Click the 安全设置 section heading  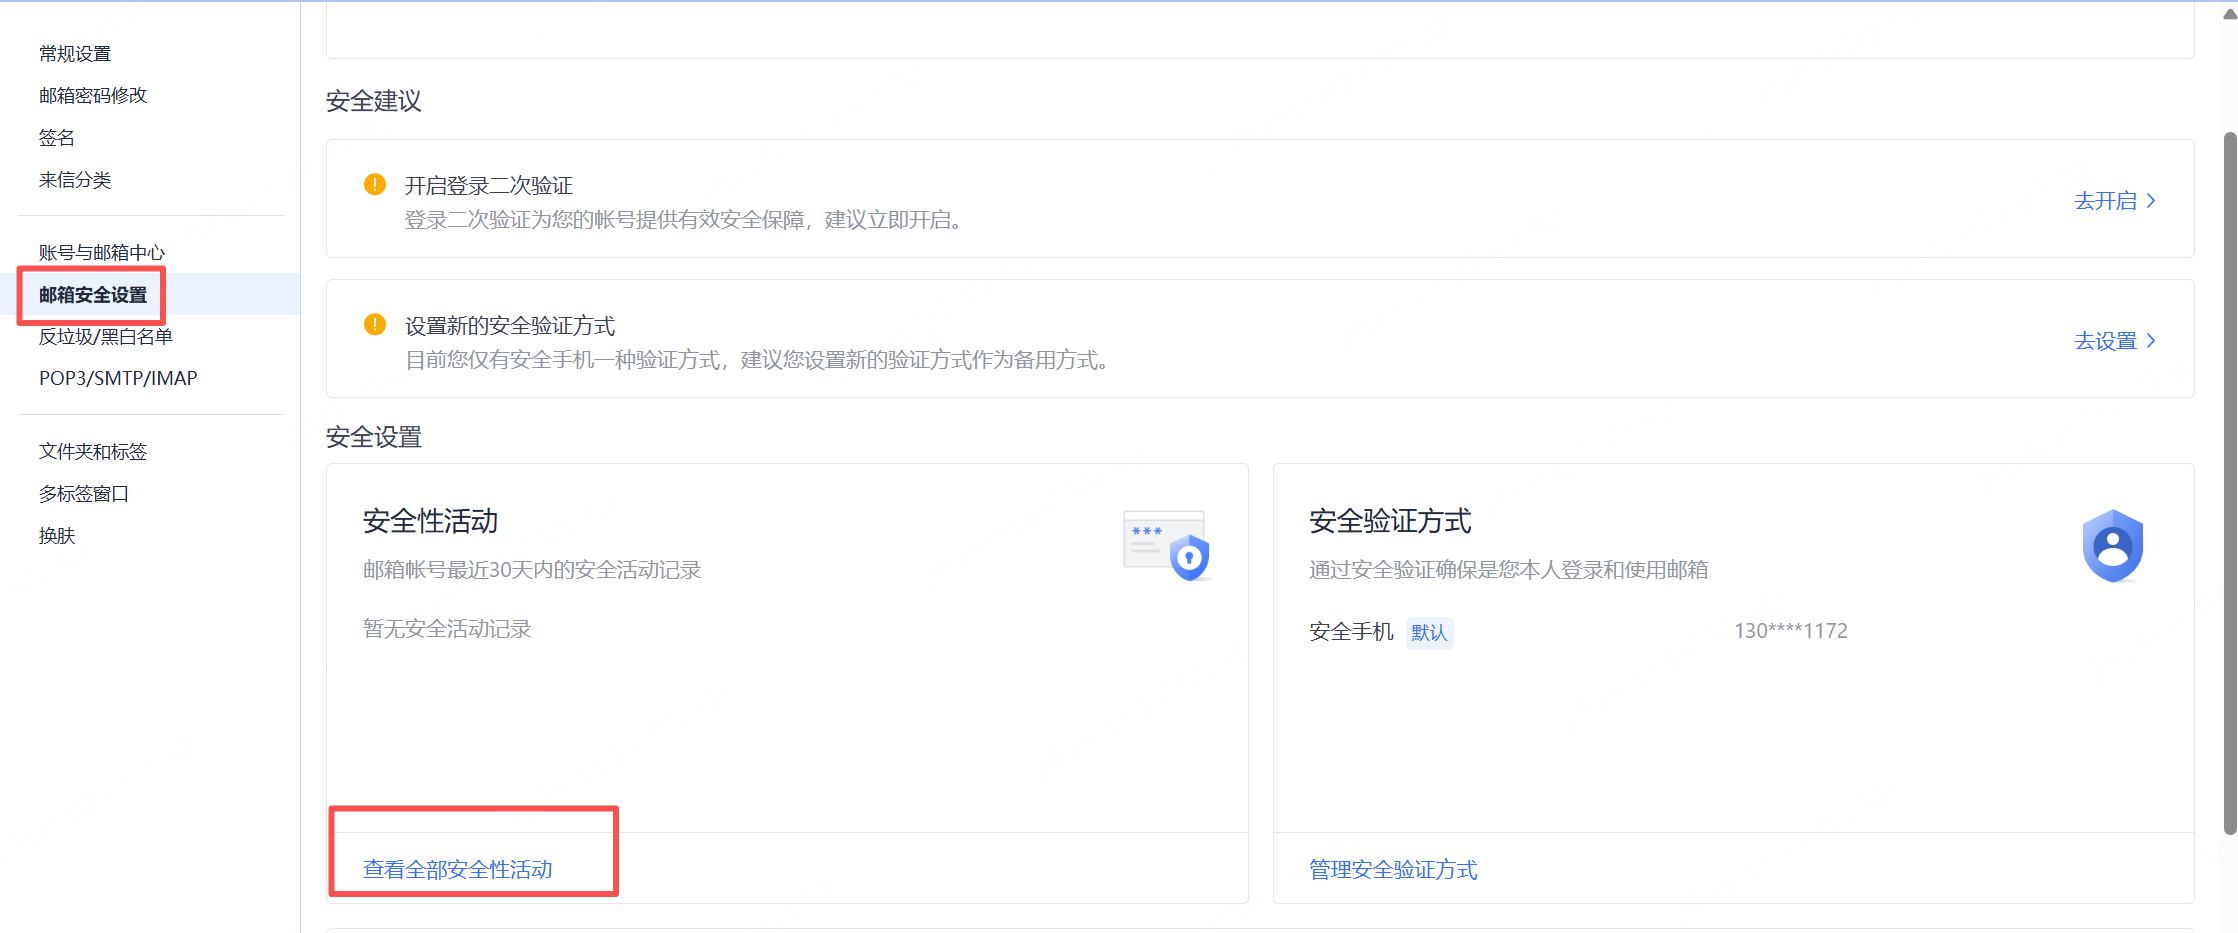[x=374, y=437]
